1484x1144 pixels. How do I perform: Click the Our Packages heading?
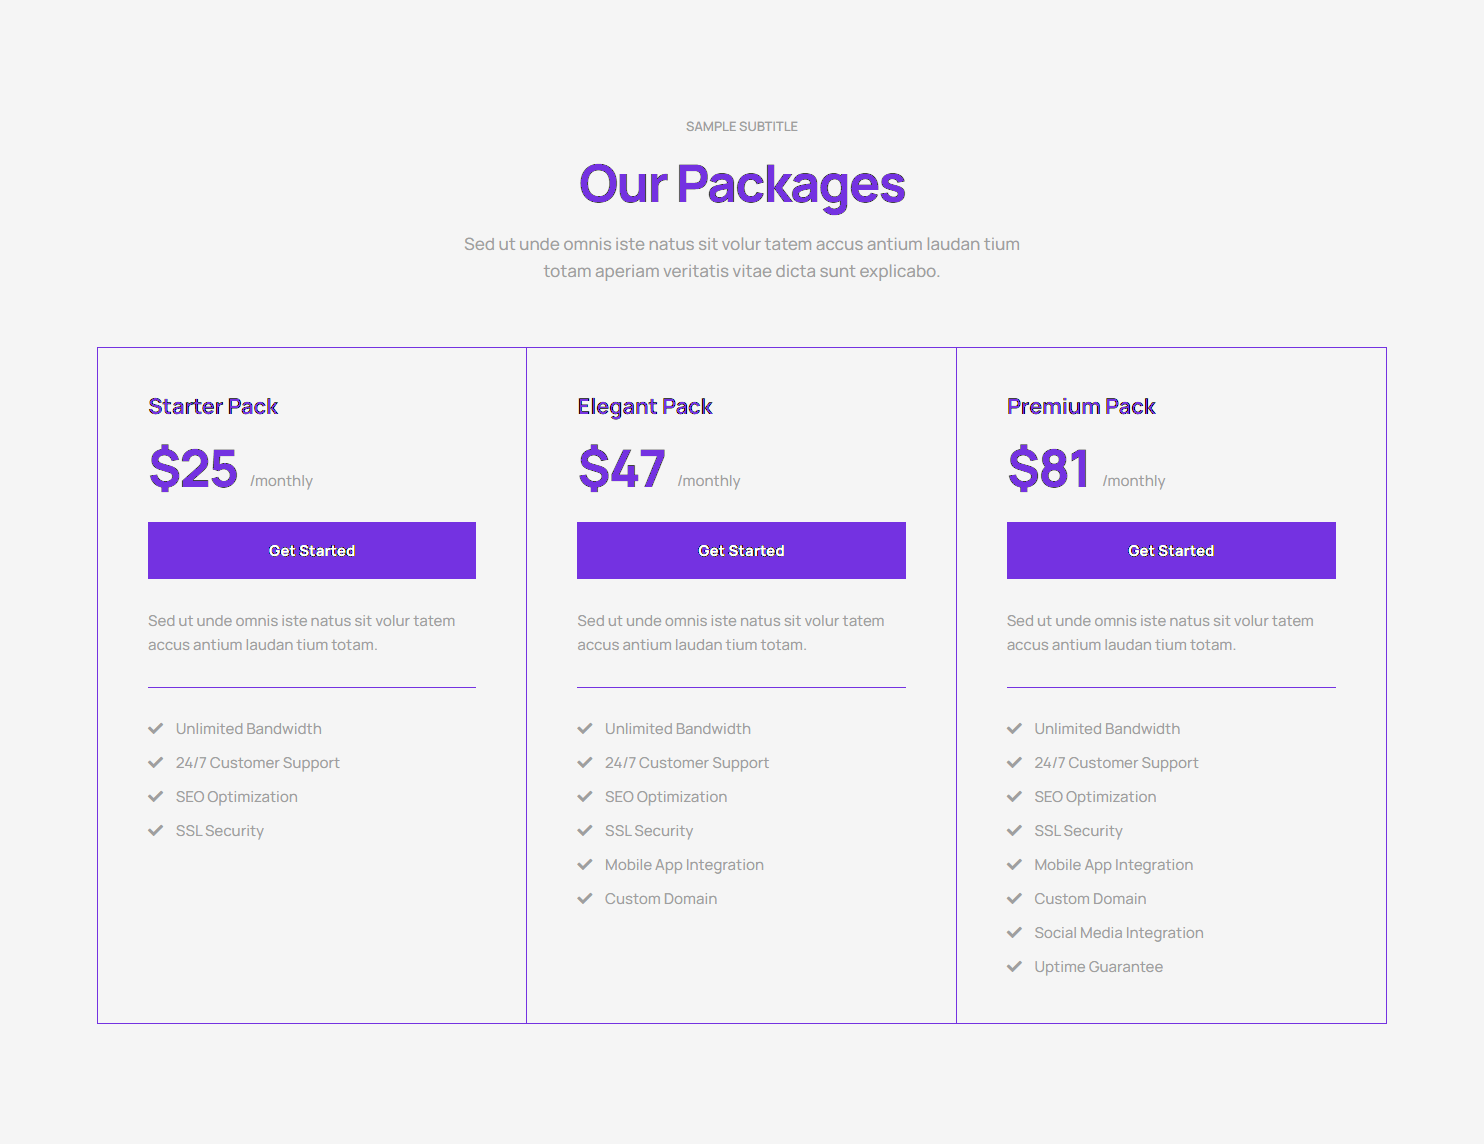pyautogui.click(x=742, y=185)
